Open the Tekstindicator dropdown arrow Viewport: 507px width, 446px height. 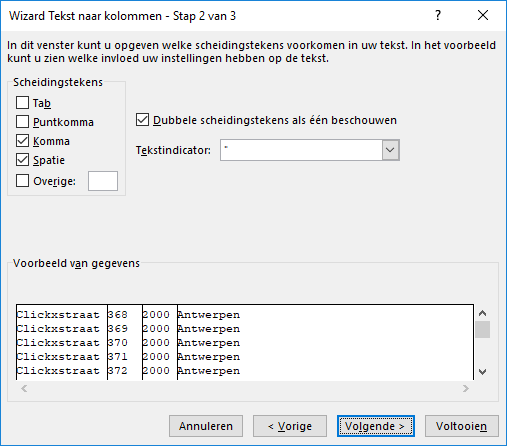point(390,150)
